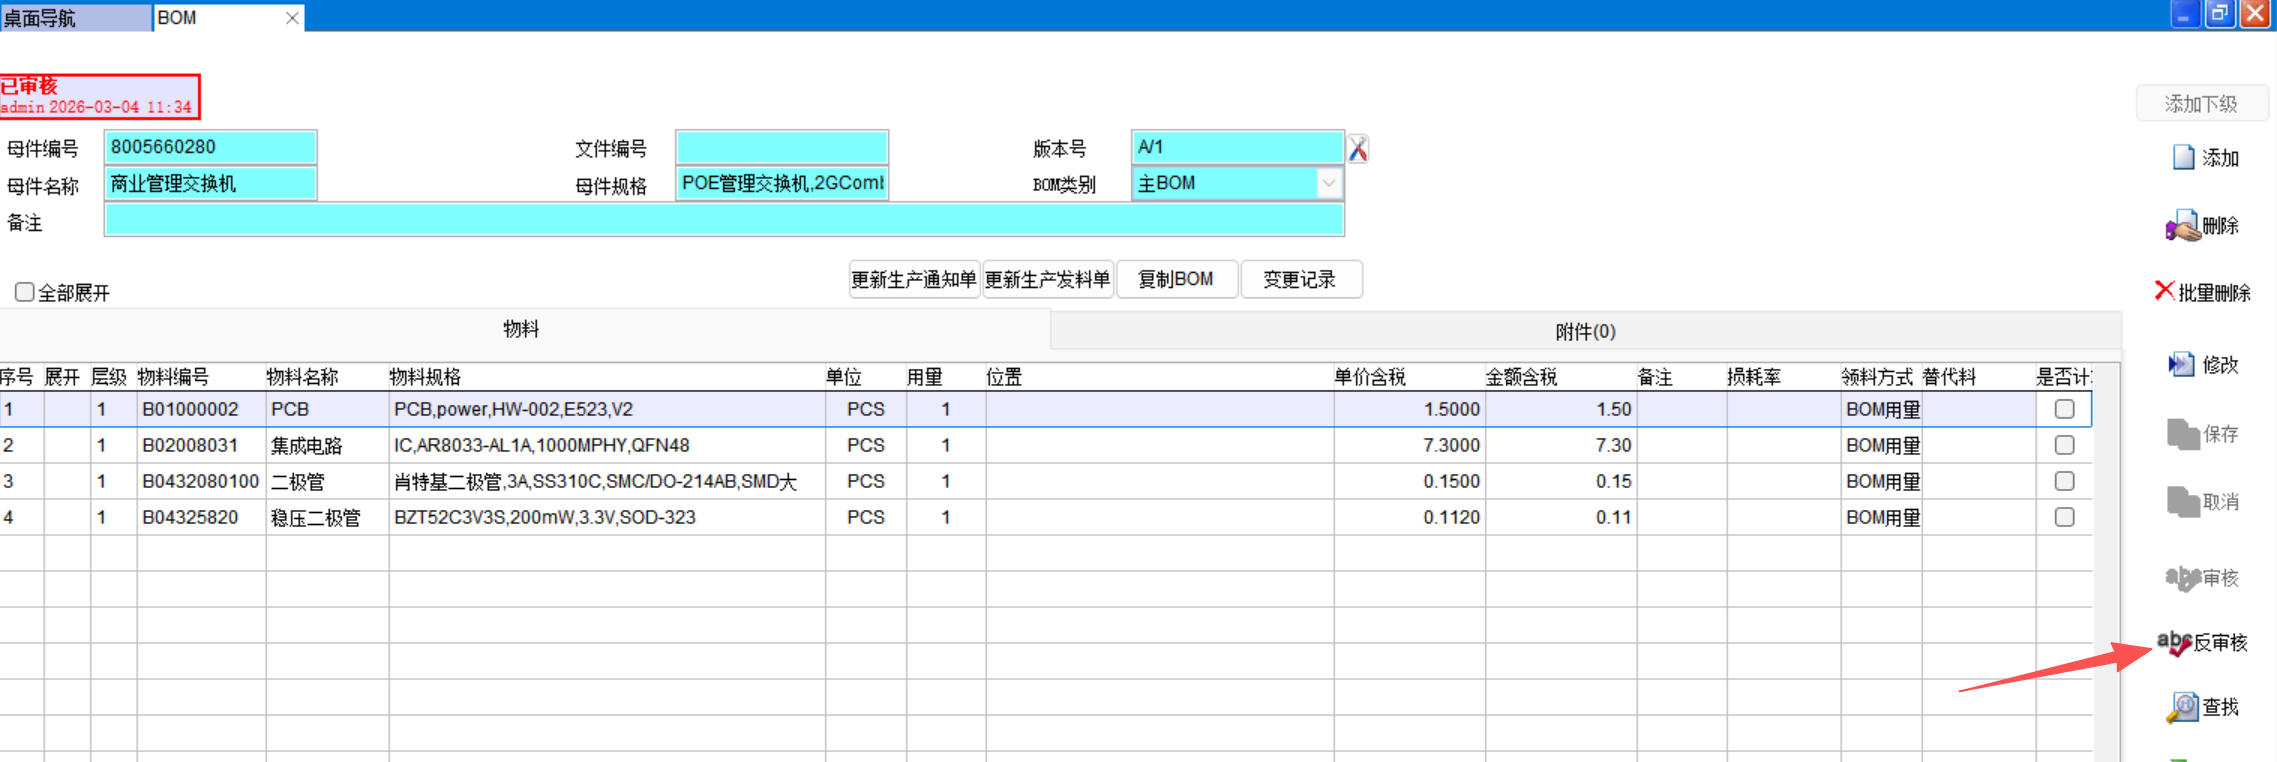Image resolution: width=2277 pixels, height=762 pixels.
Task: Click the 变更记录 change log button
Action: 1299,280
